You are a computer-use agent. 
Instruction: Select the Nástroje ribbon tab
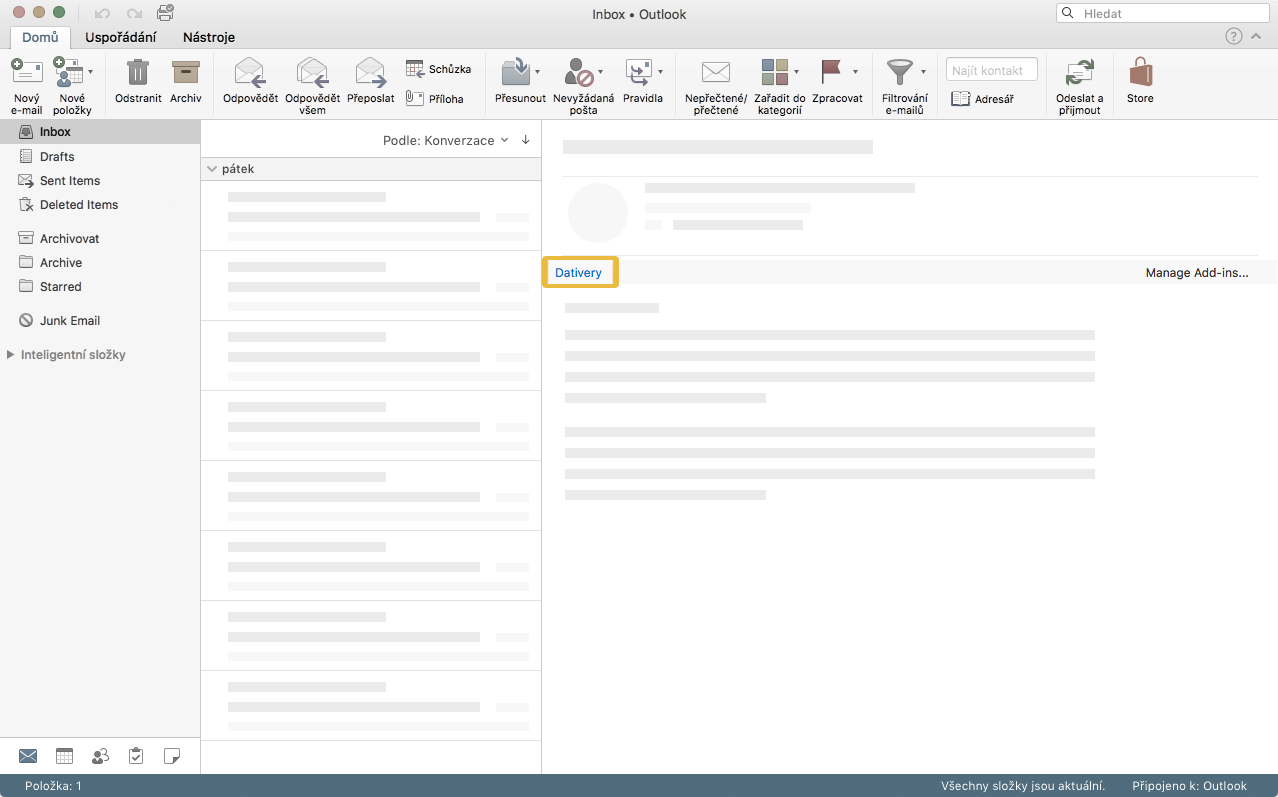click(x=209, y=37)
